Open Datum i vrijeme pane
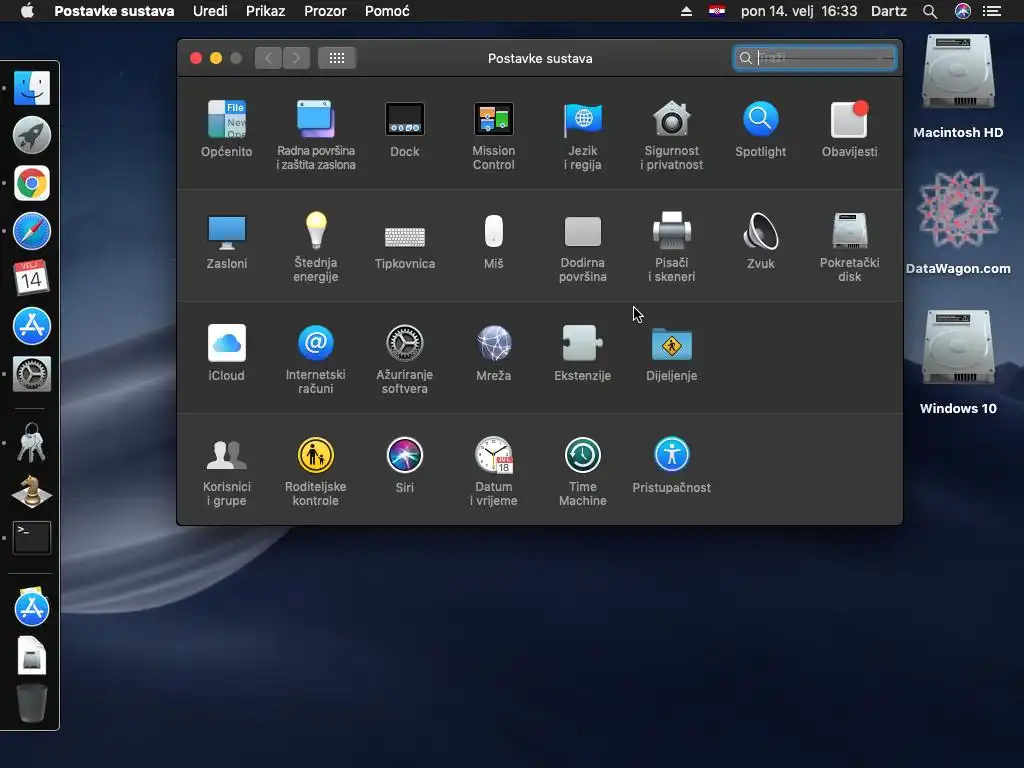 coord(494,472)
